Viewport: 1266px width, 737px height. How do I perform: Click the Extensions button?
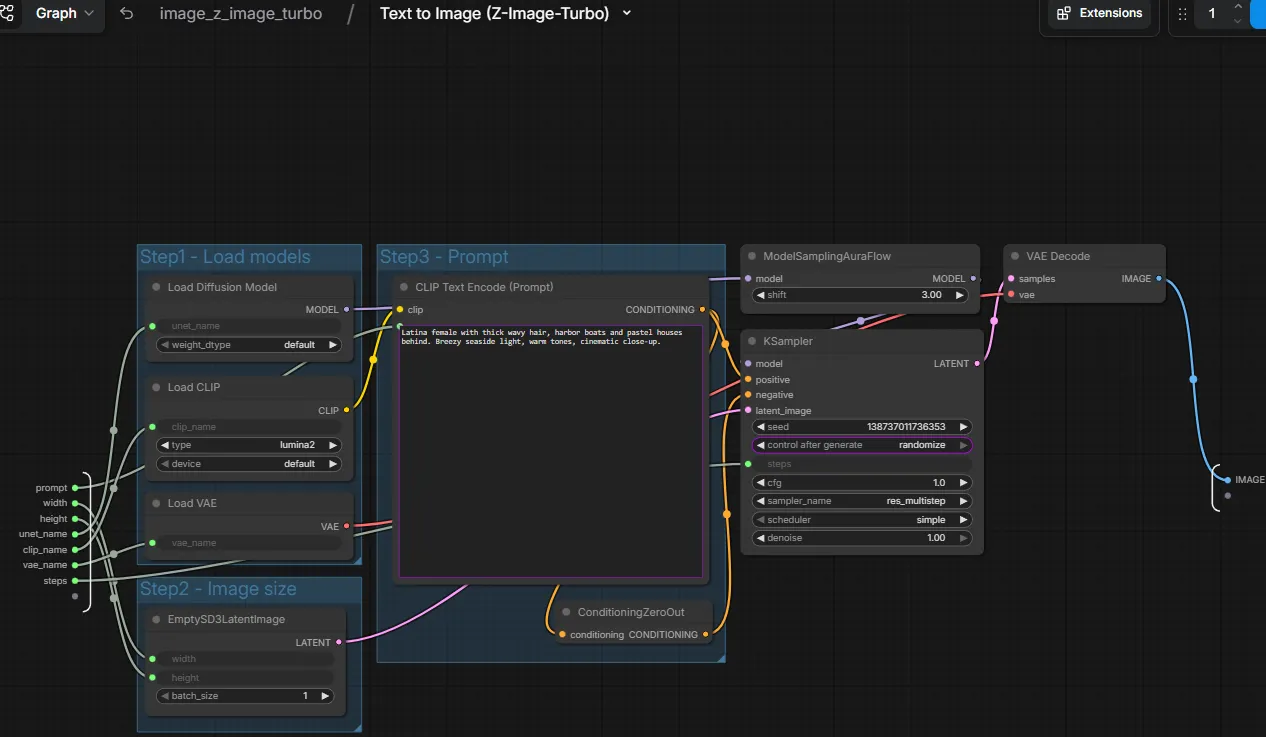point(1098,13)
